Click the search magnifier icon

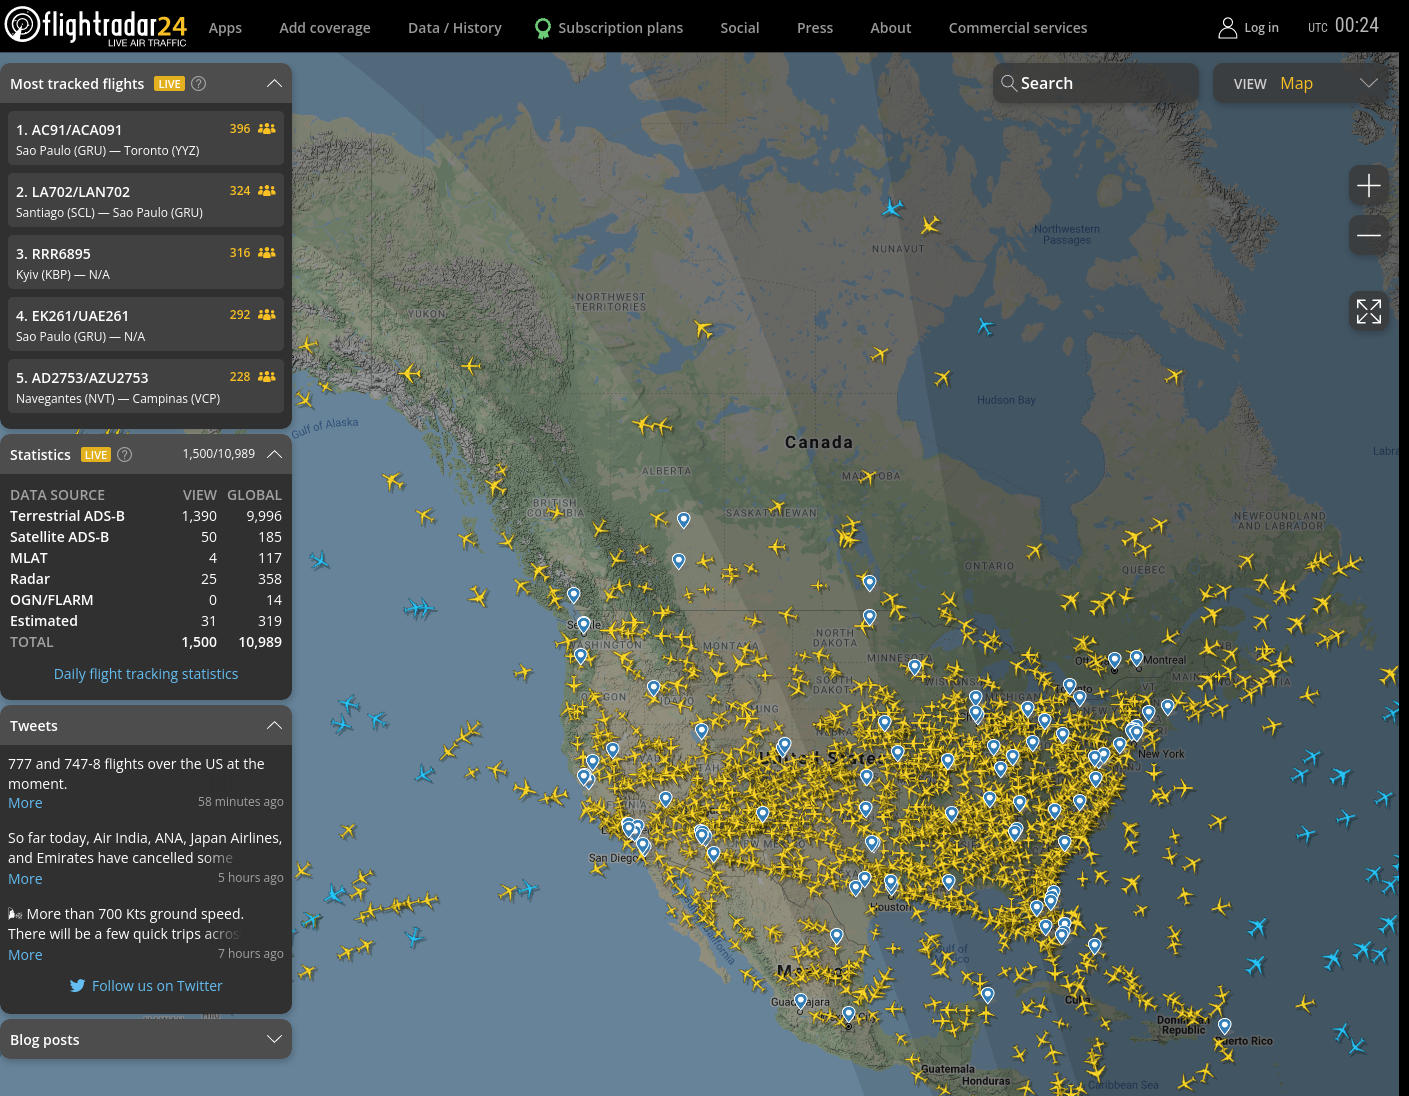pos(1009,83)
